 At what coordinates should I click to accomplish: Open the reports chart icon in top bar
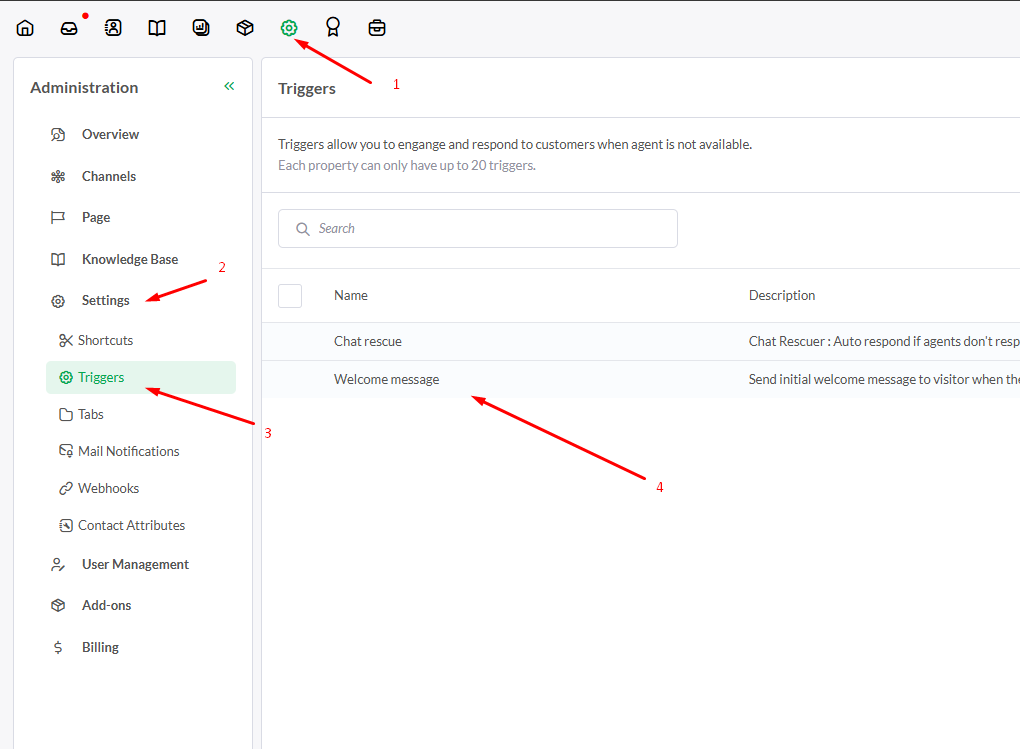point(201,28)
